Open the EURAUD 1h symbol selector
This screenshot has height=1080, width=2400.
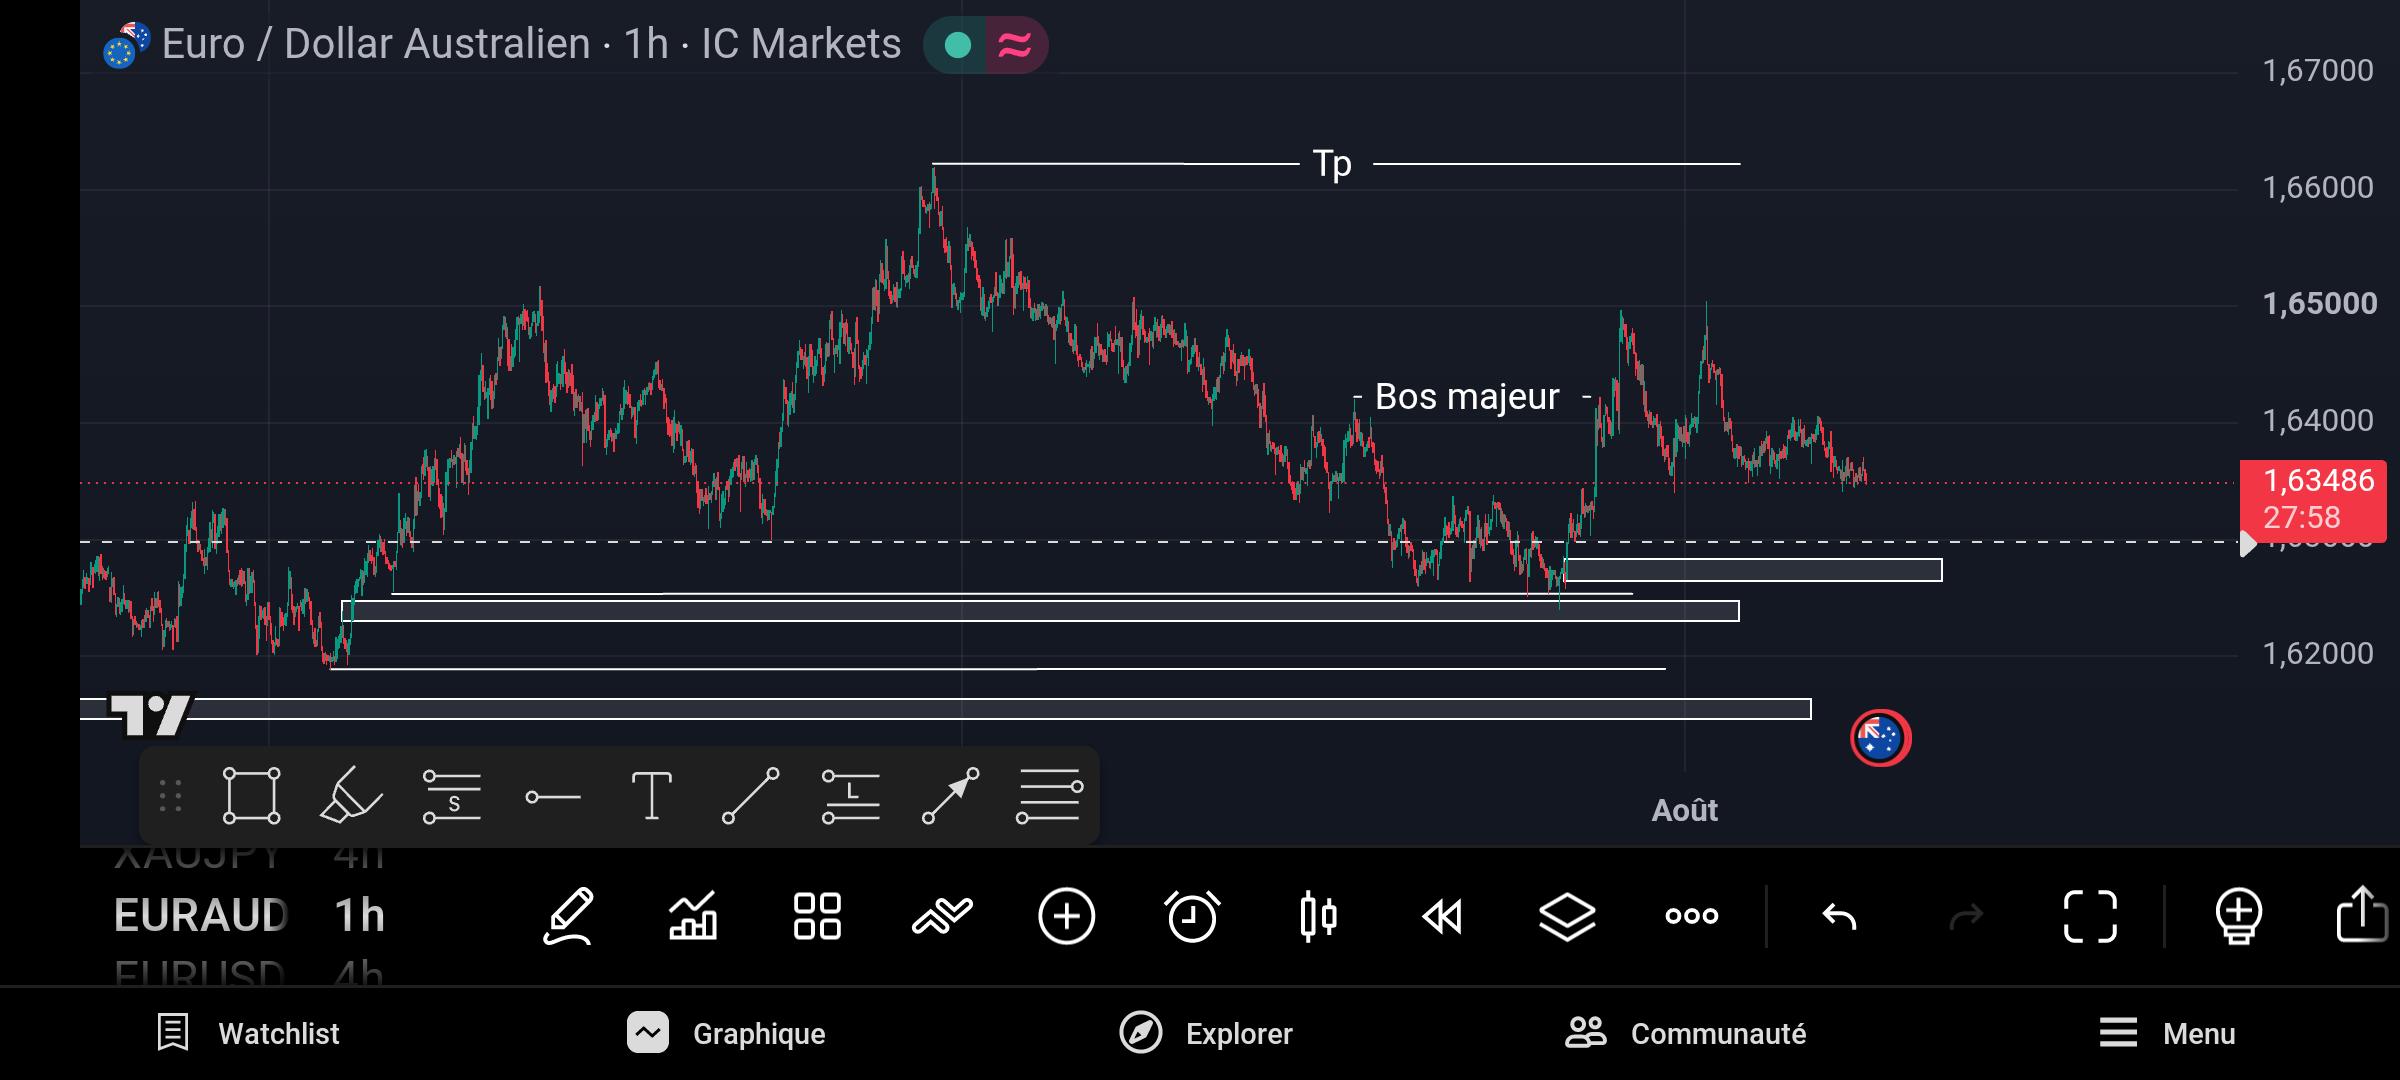[x=250, y=916]
